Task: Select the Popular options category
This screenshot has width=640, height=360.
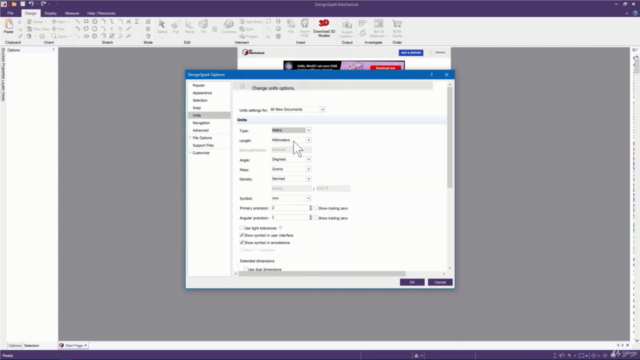Action: 199,85
